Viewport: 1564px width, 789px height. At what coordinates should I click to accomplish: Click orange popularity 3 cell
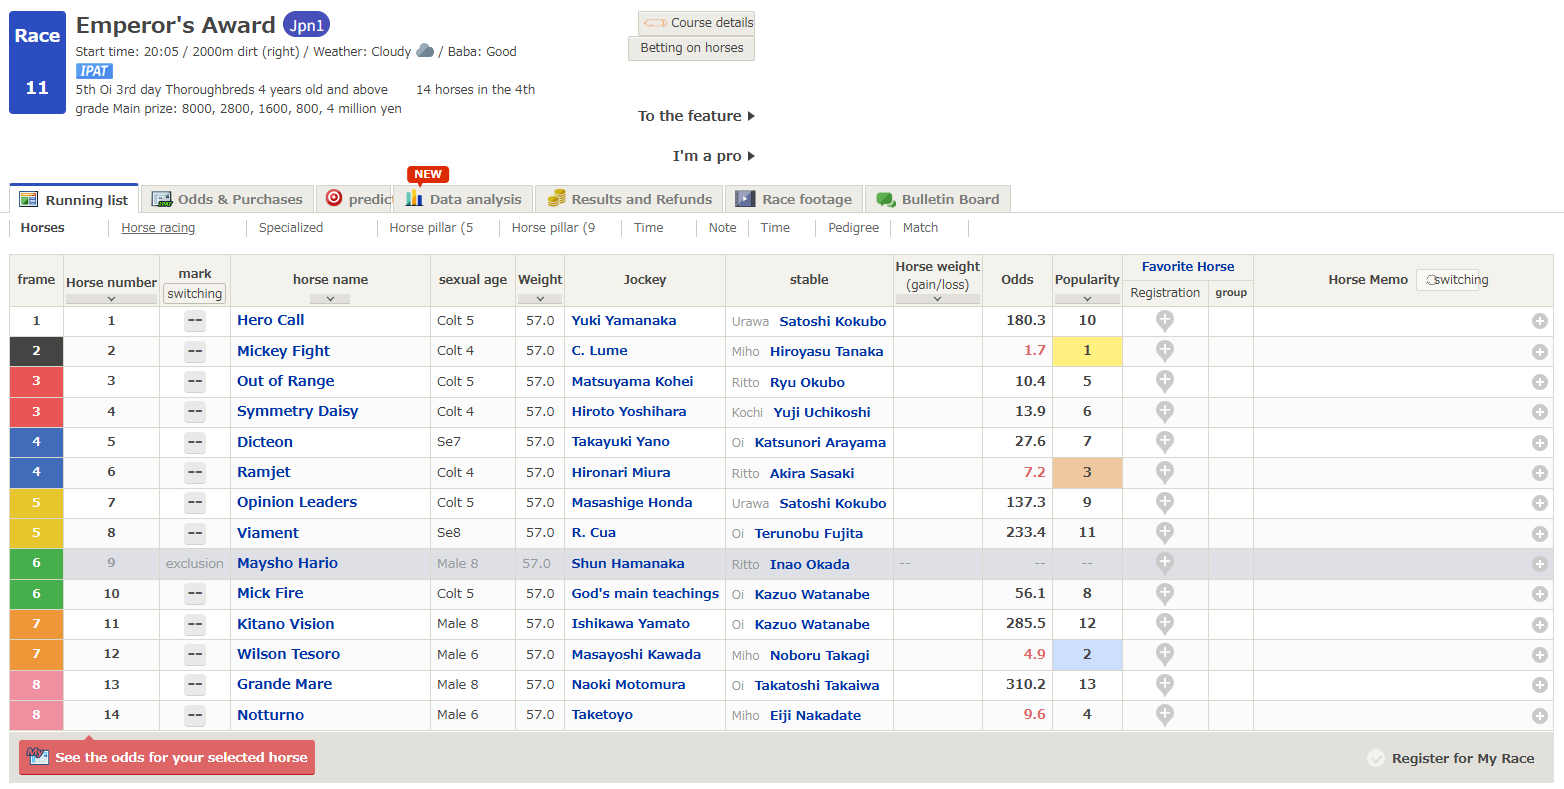pyautogui.click(x=1087, y=472)
